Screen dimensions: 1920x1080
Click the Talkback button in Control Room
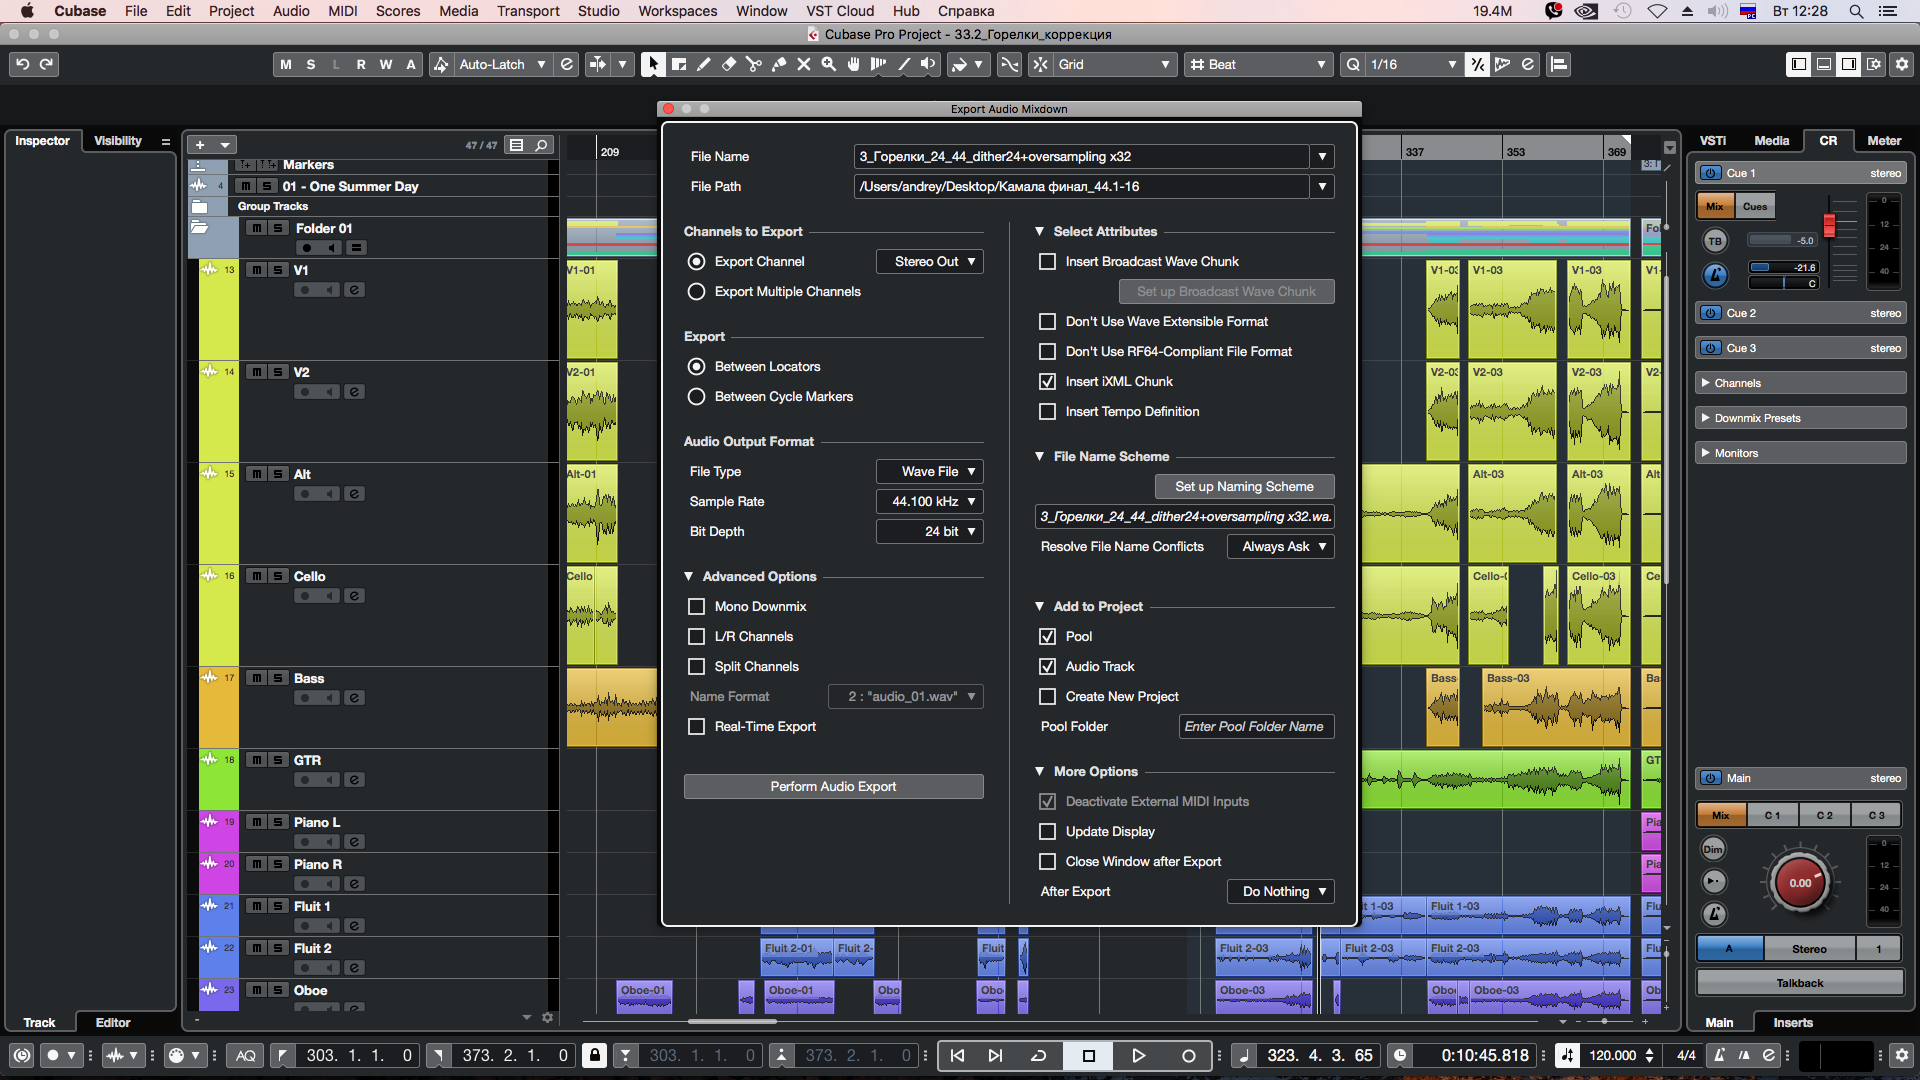[1800, 983]
